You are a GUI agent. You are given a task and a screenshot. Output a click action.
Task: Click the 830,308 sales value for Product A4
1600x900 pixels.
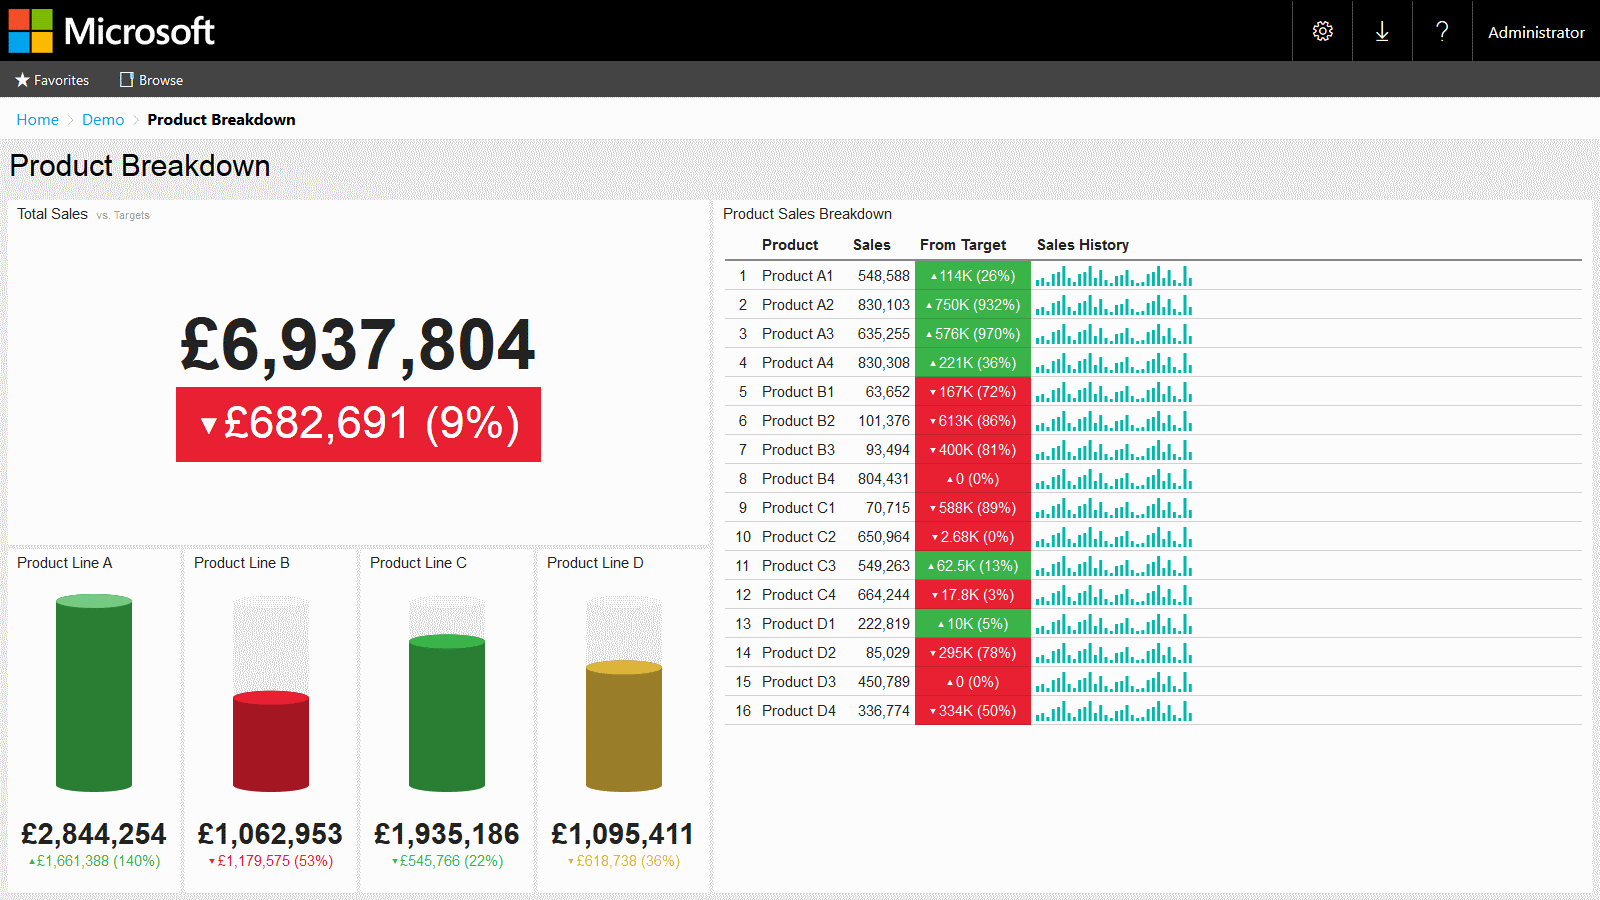pos(884,363)
